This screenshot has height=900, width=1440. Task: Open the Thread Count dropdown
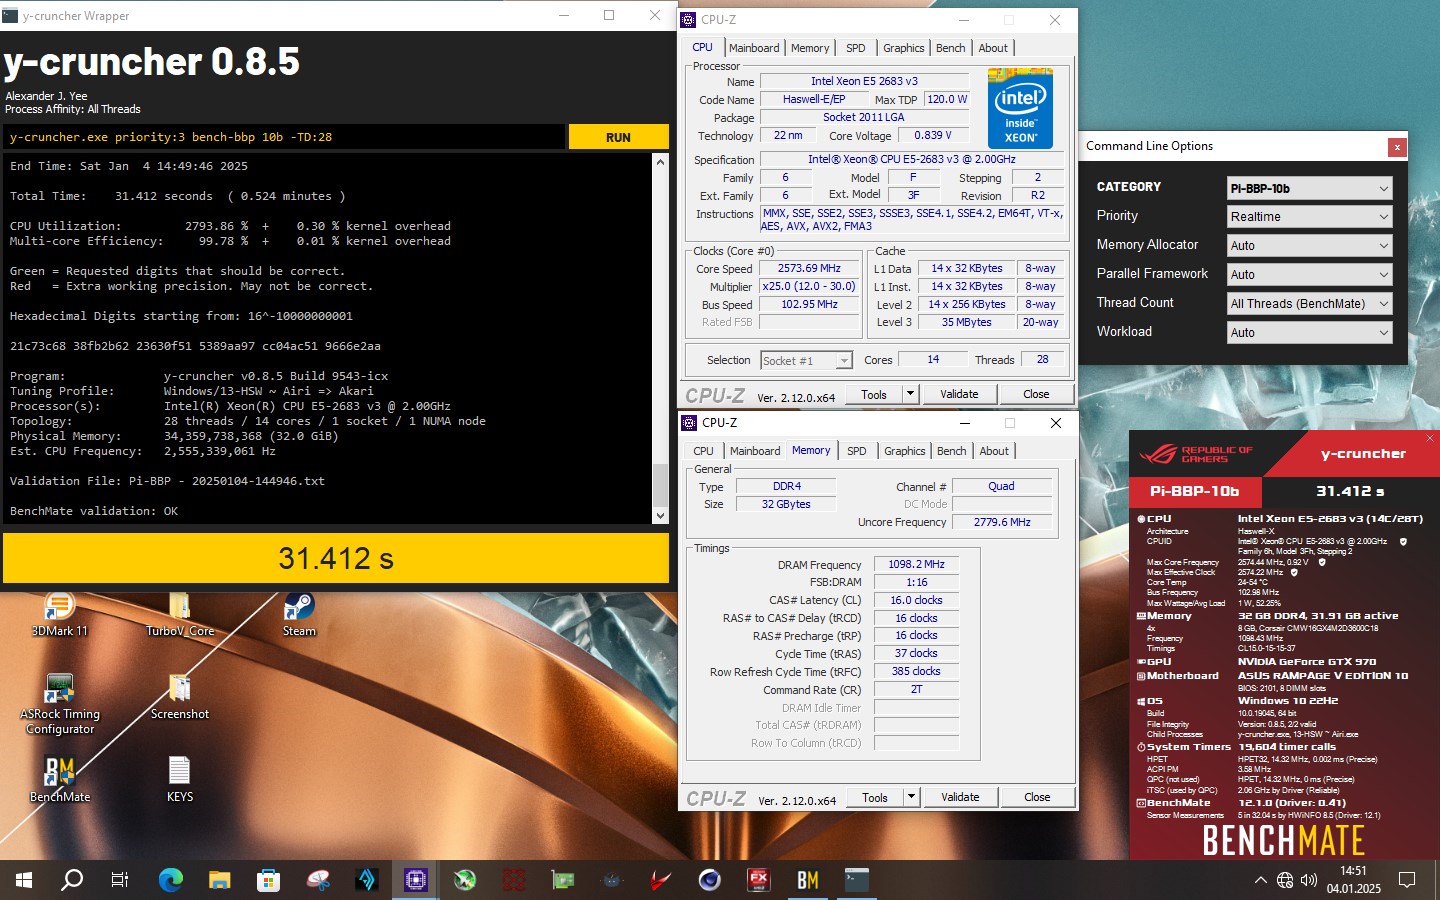(x=1310, y=303)
